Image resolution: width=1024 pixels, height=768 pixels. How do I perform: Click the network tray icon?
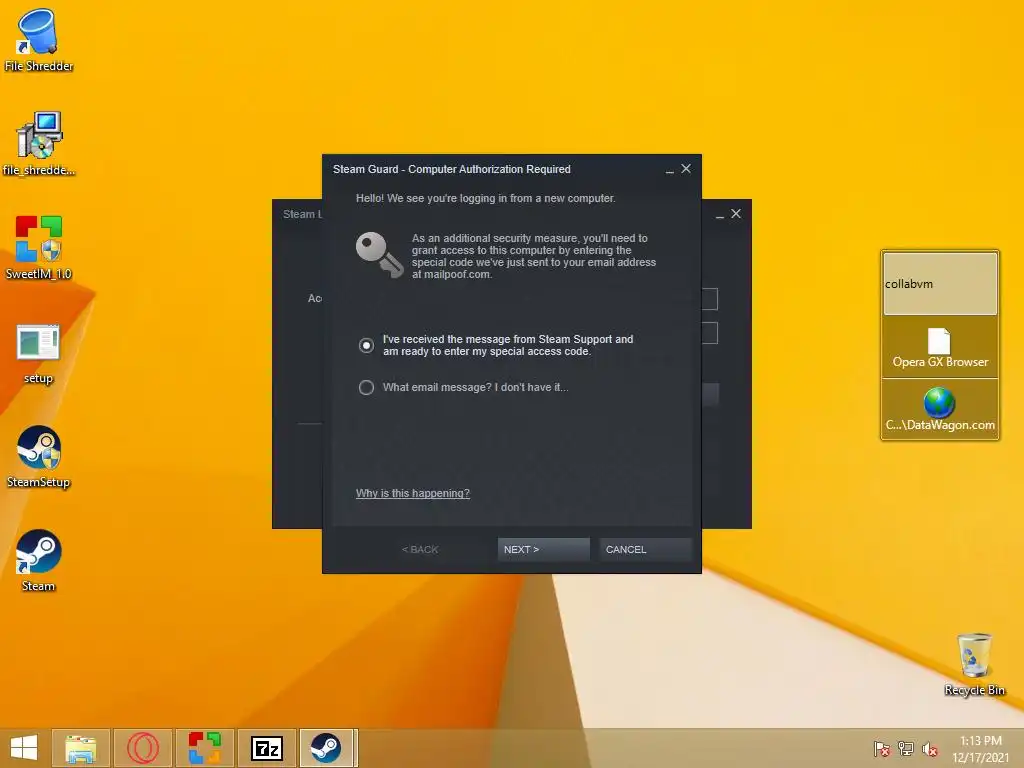click(x=906, y=749)
